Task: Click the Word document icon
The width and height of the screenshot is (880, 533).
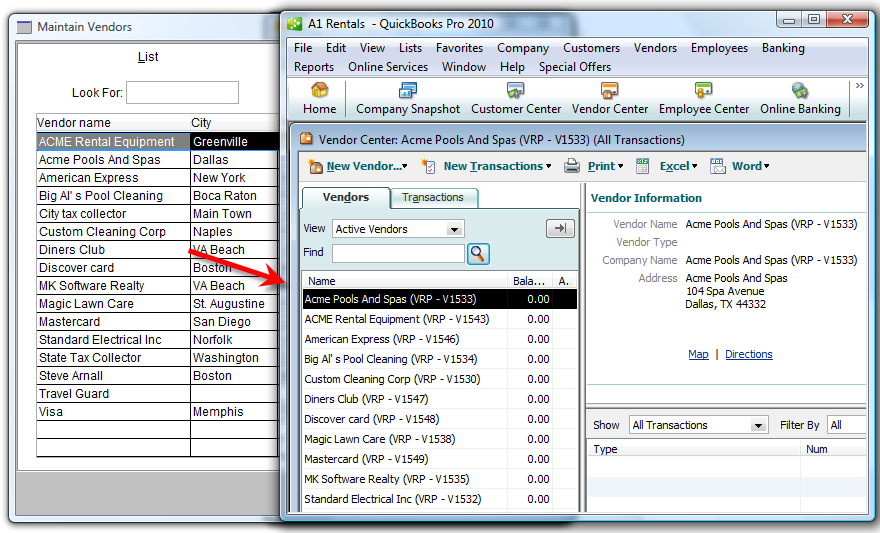Action: (718, 166)
